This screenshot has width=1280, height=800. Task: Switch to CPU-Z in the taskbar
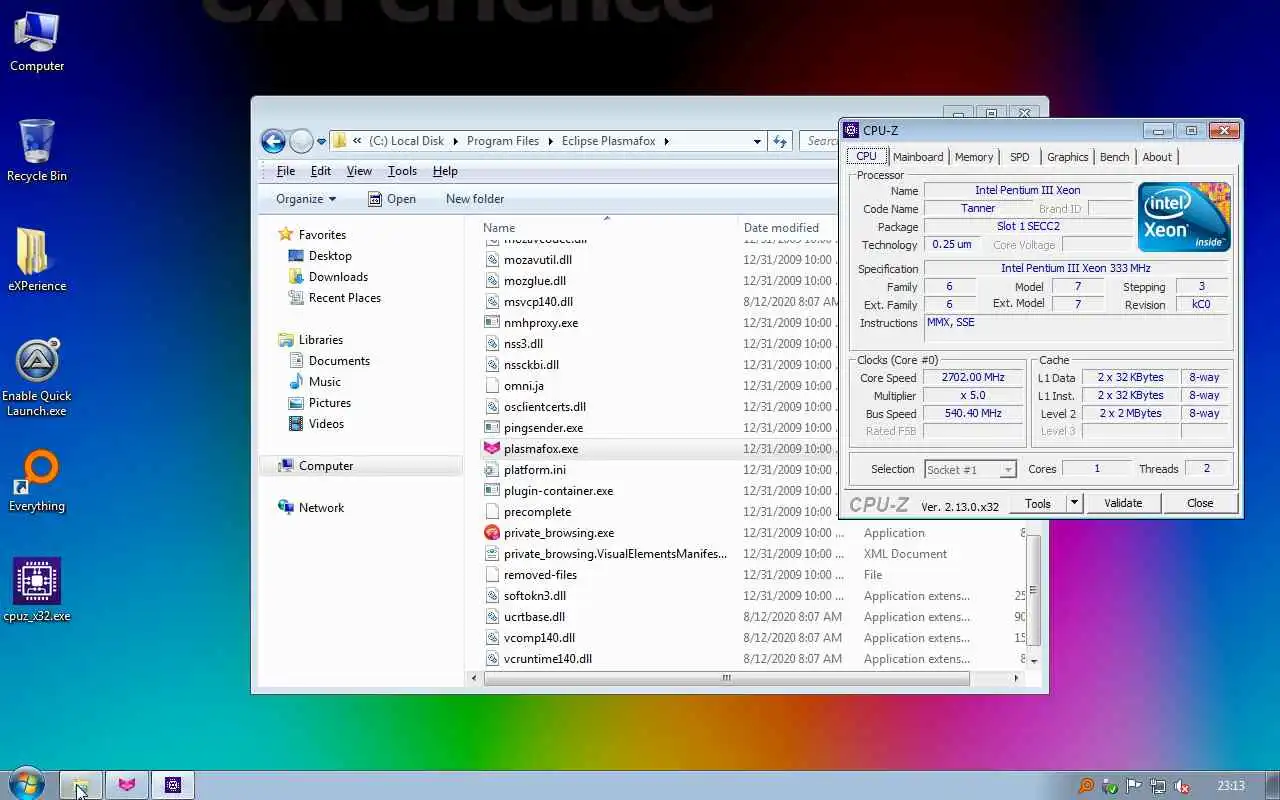tap(172, 785)
